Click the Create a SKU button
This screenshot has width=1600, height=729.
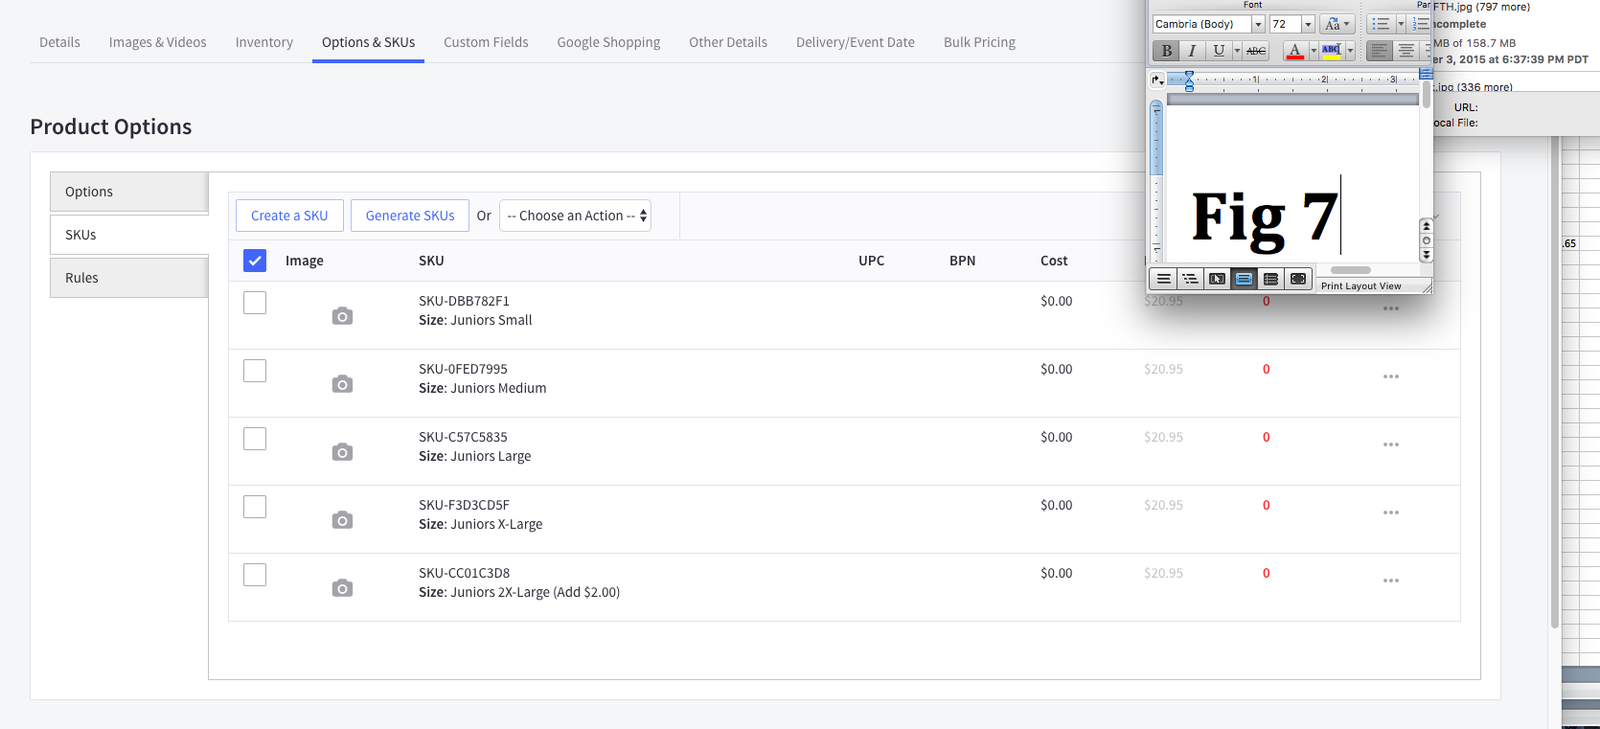289,216
